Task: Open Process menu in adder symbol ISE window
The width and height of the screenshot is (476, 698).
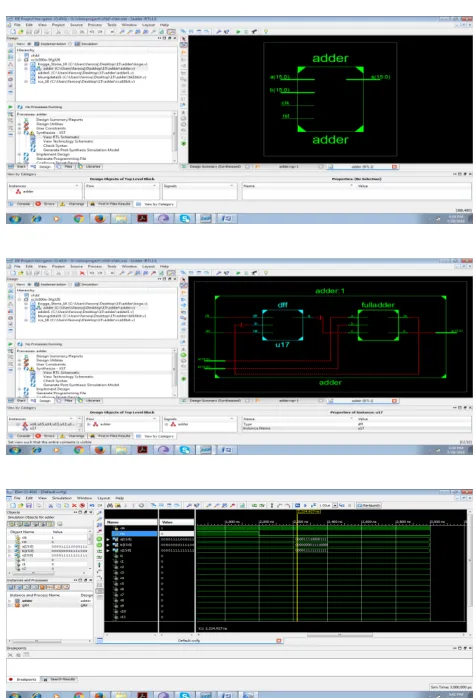Action: [95, 25]
